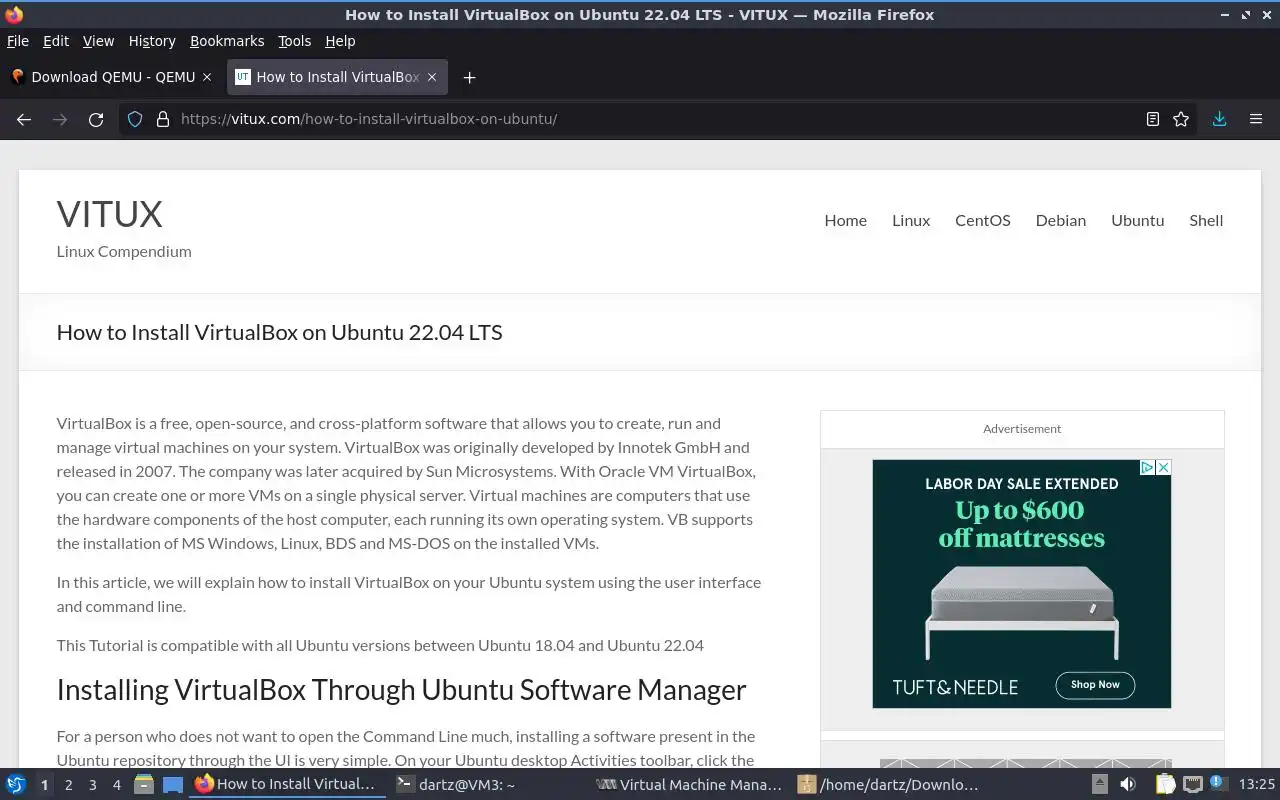Switch to the /home/dartz/Downloads file manager task

coord(889,785)
